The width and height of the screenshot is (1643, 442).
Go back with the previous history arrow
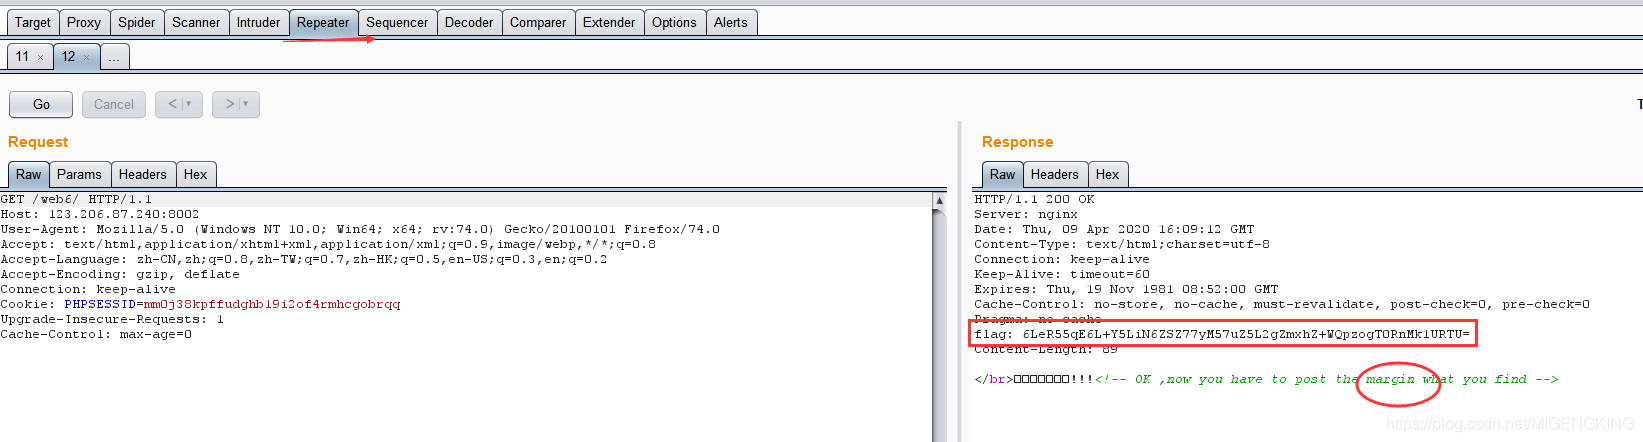pos(172,104)
